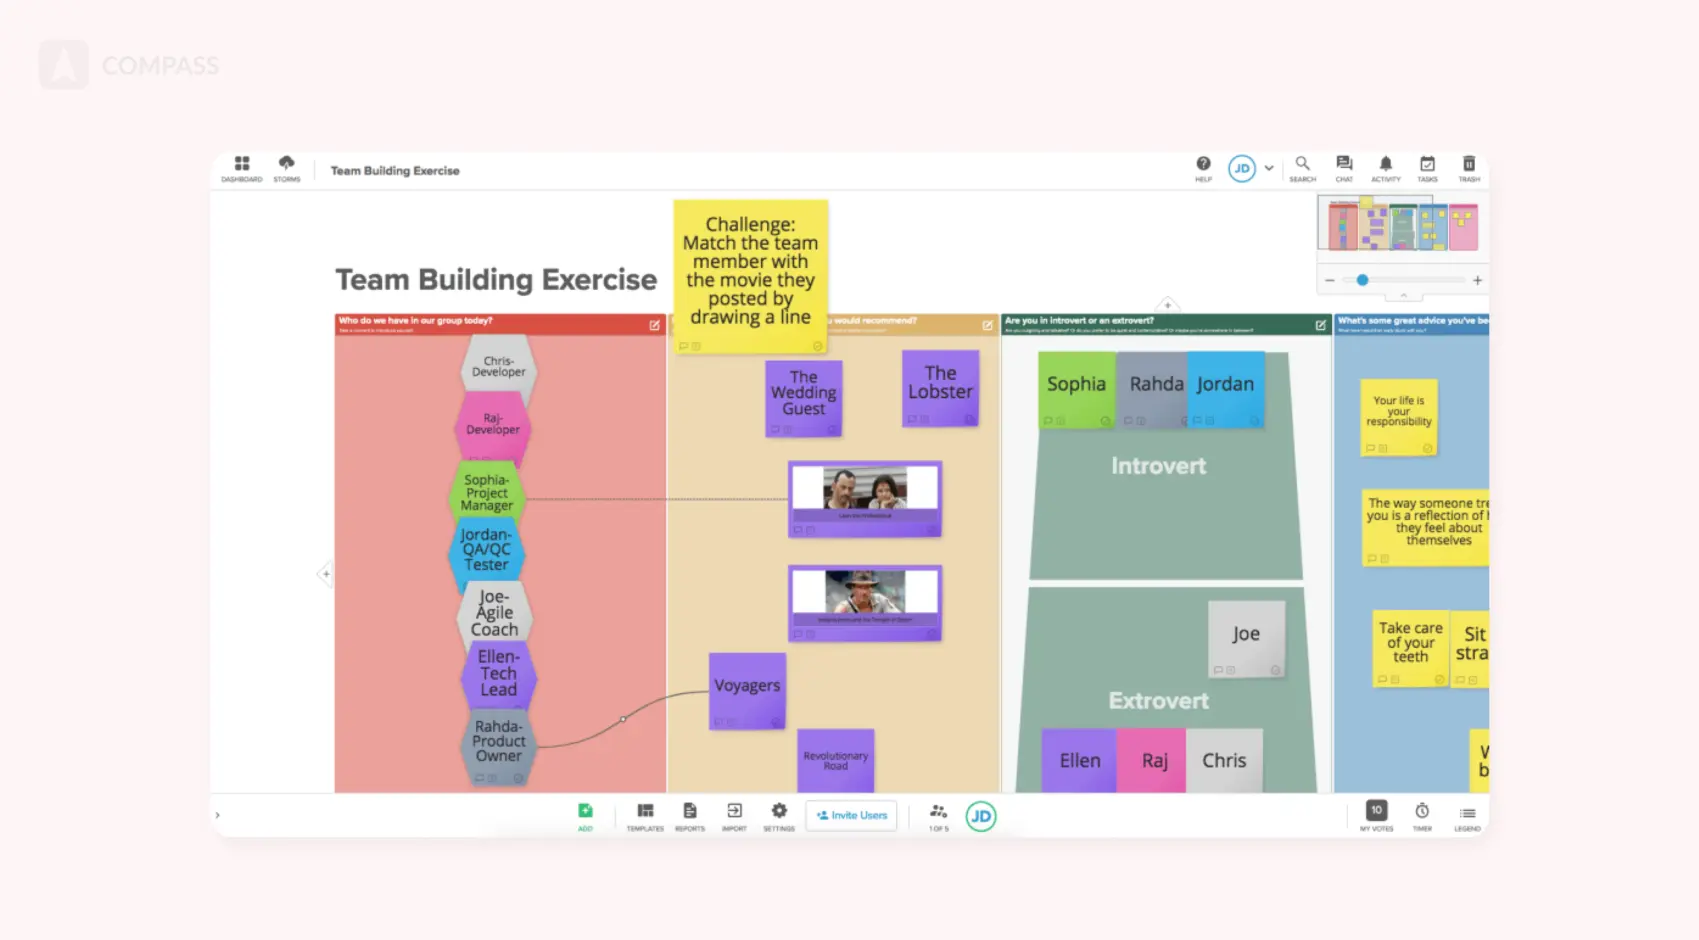Click the connector line midpoint near Voyagers
Image resolution: width=1699 pixels, height=940 pixels.
[x=623, y=719]
